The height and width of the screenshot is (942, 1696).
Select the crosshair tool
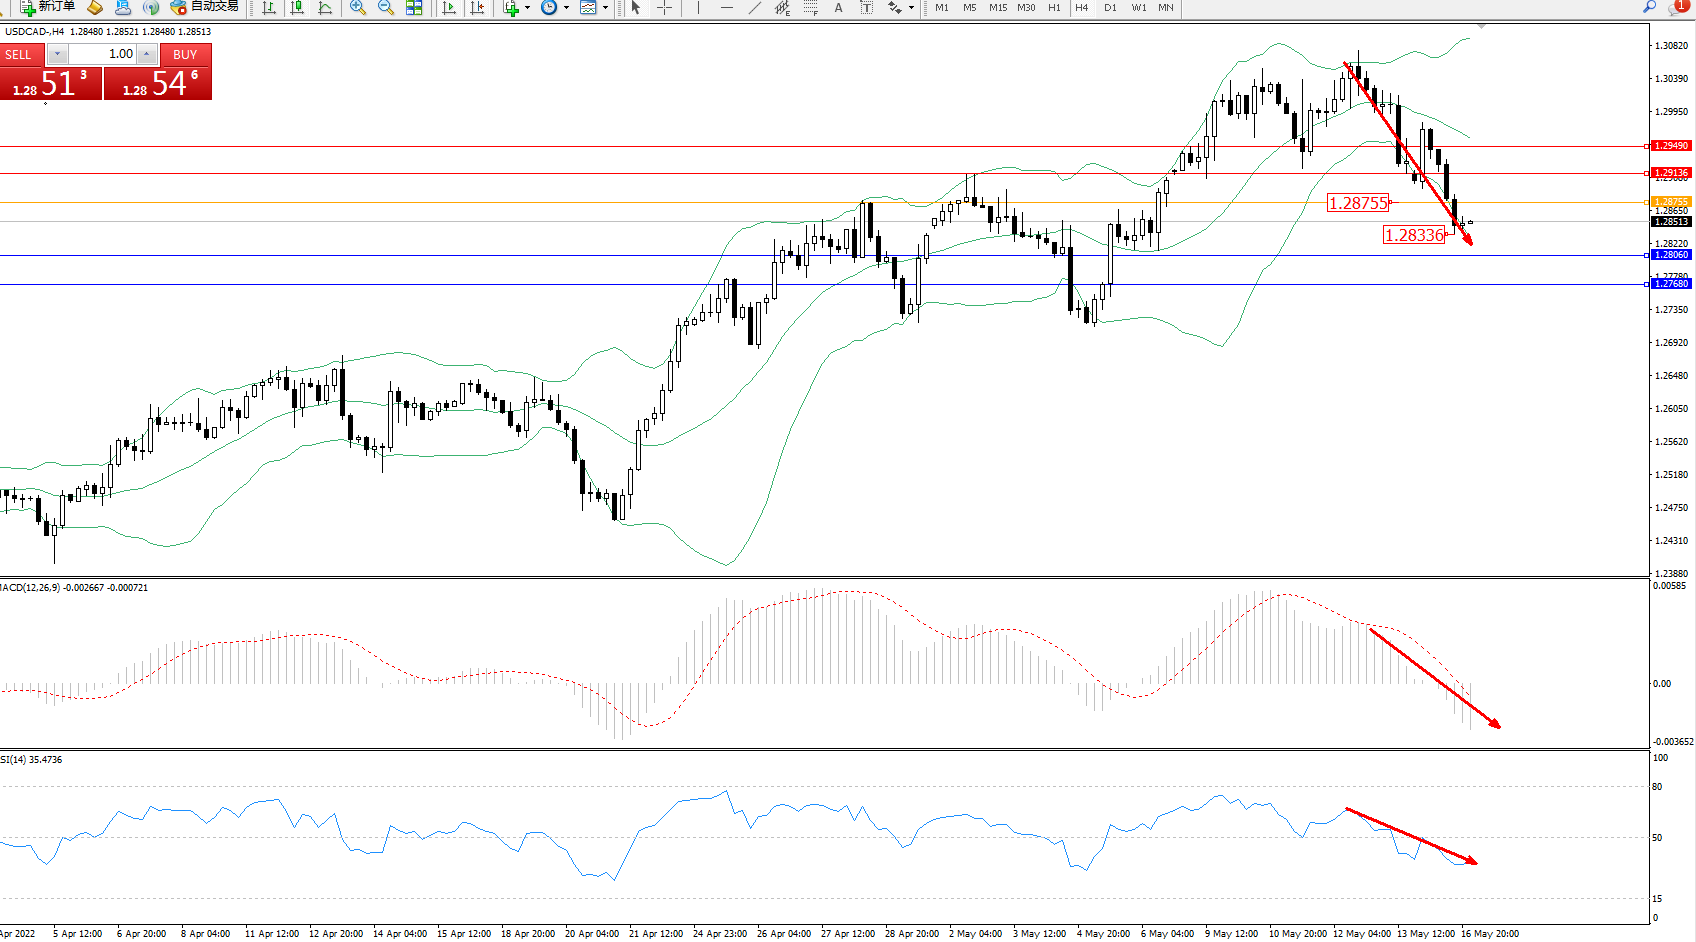click(x=664, y=8)
